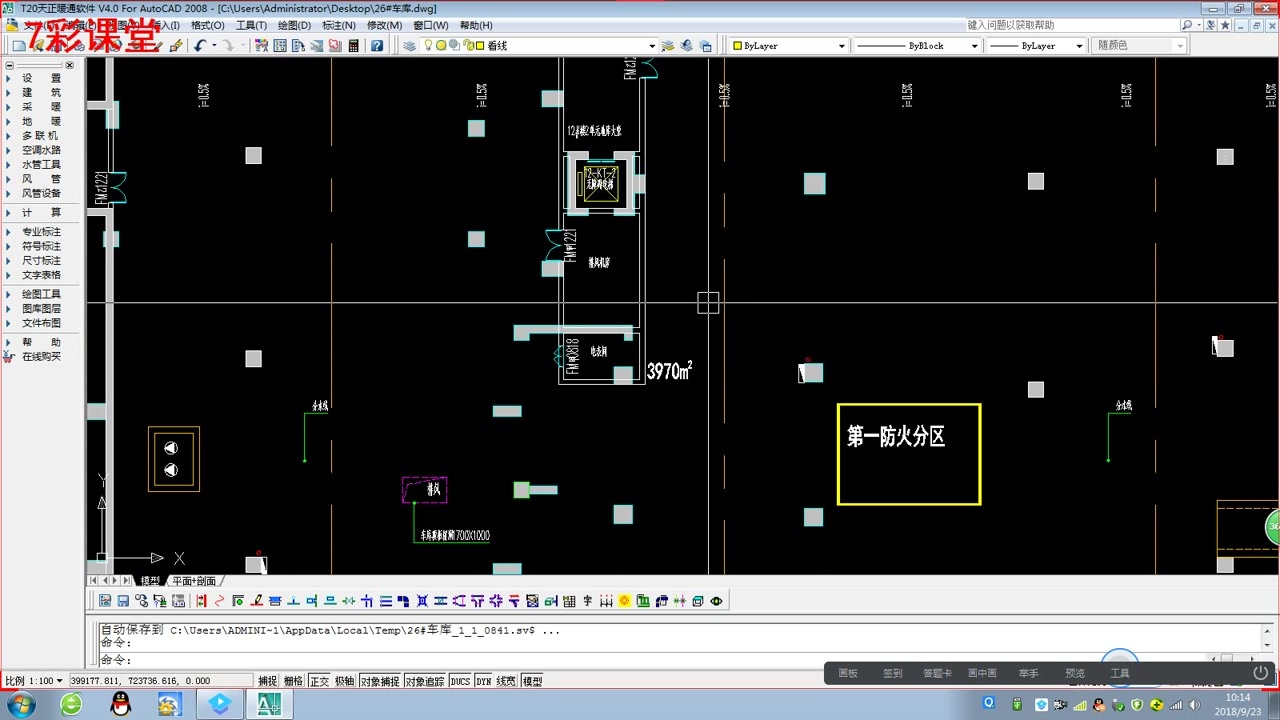The image size is (1280, 720).
Task: Open the 工具(T) menu
Action: click(x=251, y=25)
